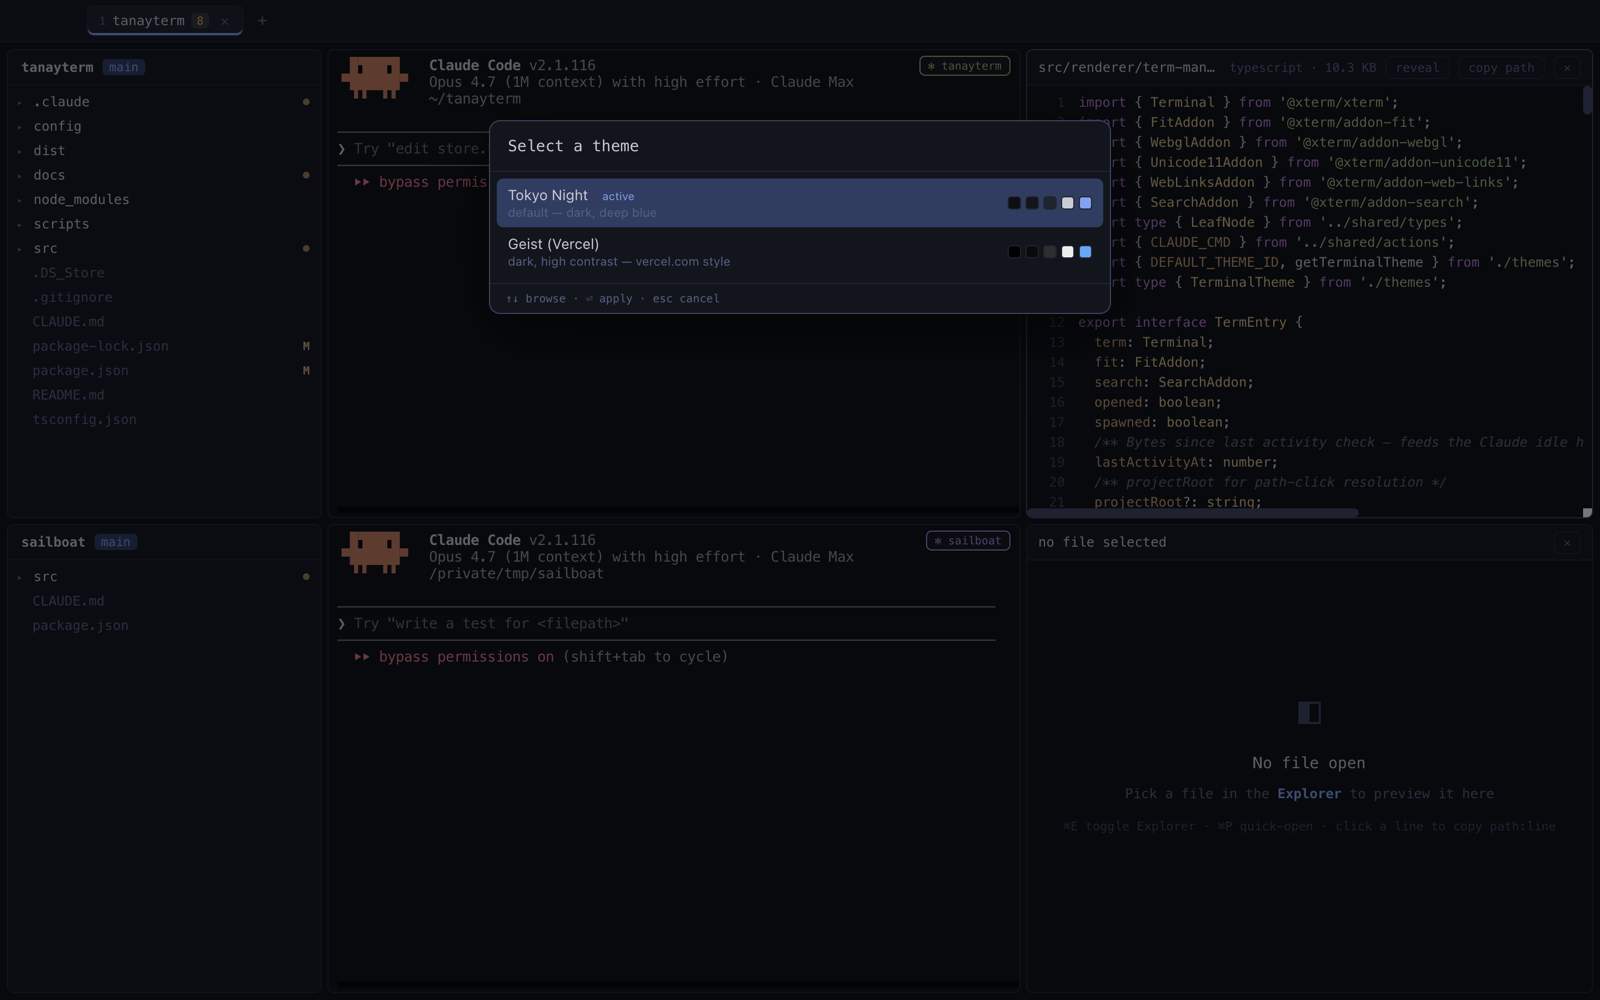Click the horizontal scrollbar under code preview
Image resolution: width=1600 pixels, height=1000 pixels.
pos(1192,513)
